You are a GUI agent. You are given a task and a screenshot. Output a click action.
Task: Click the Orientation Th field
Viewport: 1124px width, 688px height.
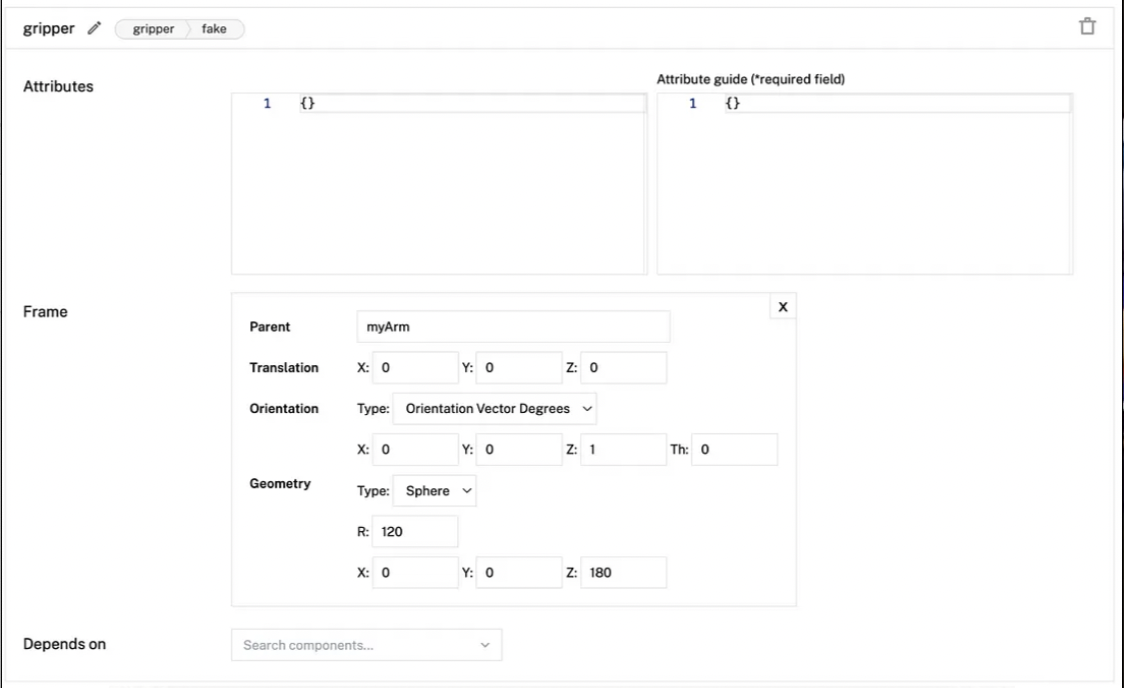pyautogui.click(x=734, y=450)
